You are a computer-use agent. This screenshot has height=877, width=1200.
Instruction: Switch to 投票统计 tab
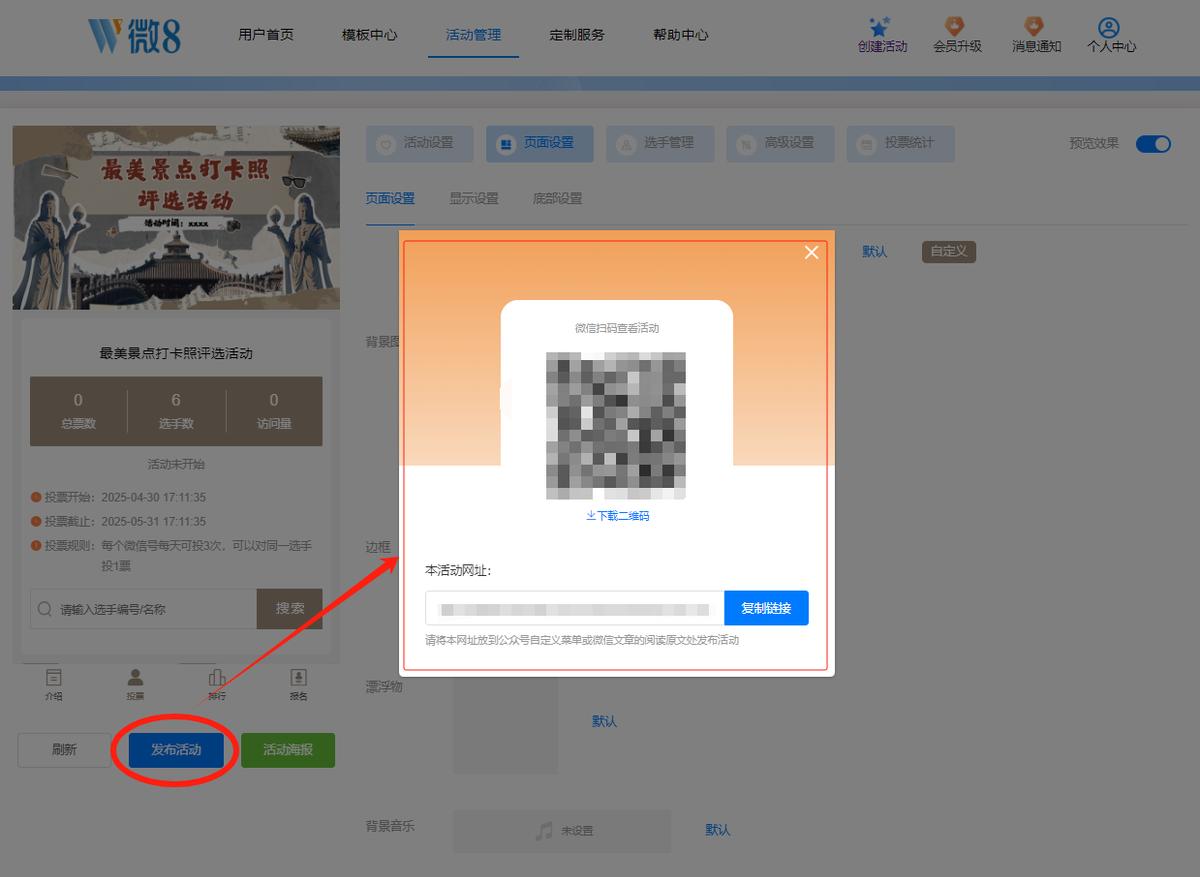point(900,144)
